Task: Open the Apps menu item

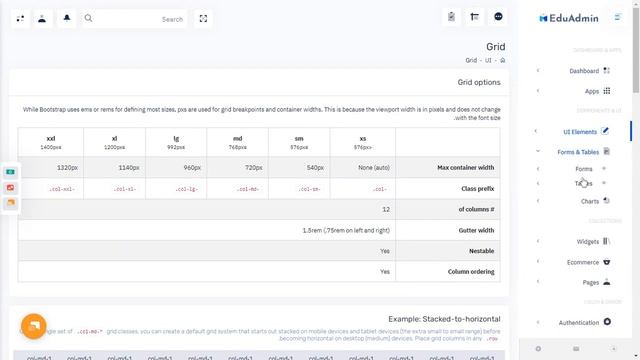Action: point(592,91)
